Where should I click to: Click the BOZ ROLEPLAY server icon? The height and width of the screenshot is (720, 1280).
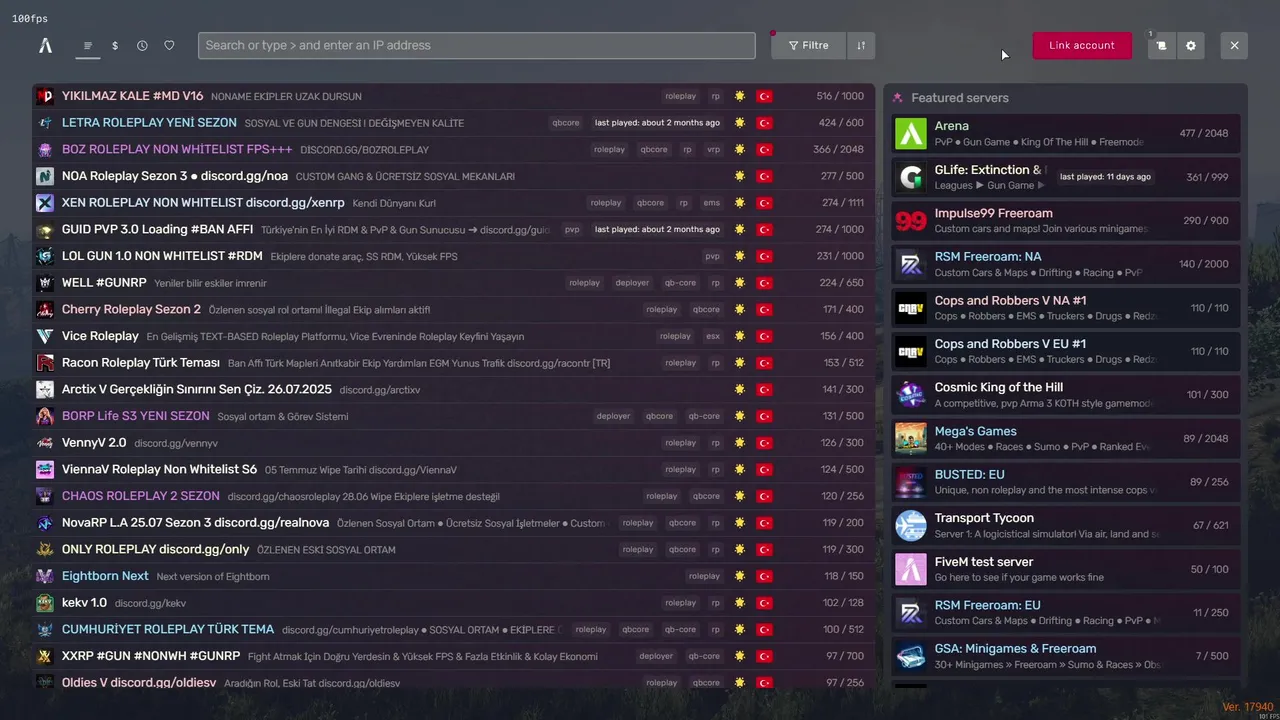pyautogui.click(x=45, y=149)
